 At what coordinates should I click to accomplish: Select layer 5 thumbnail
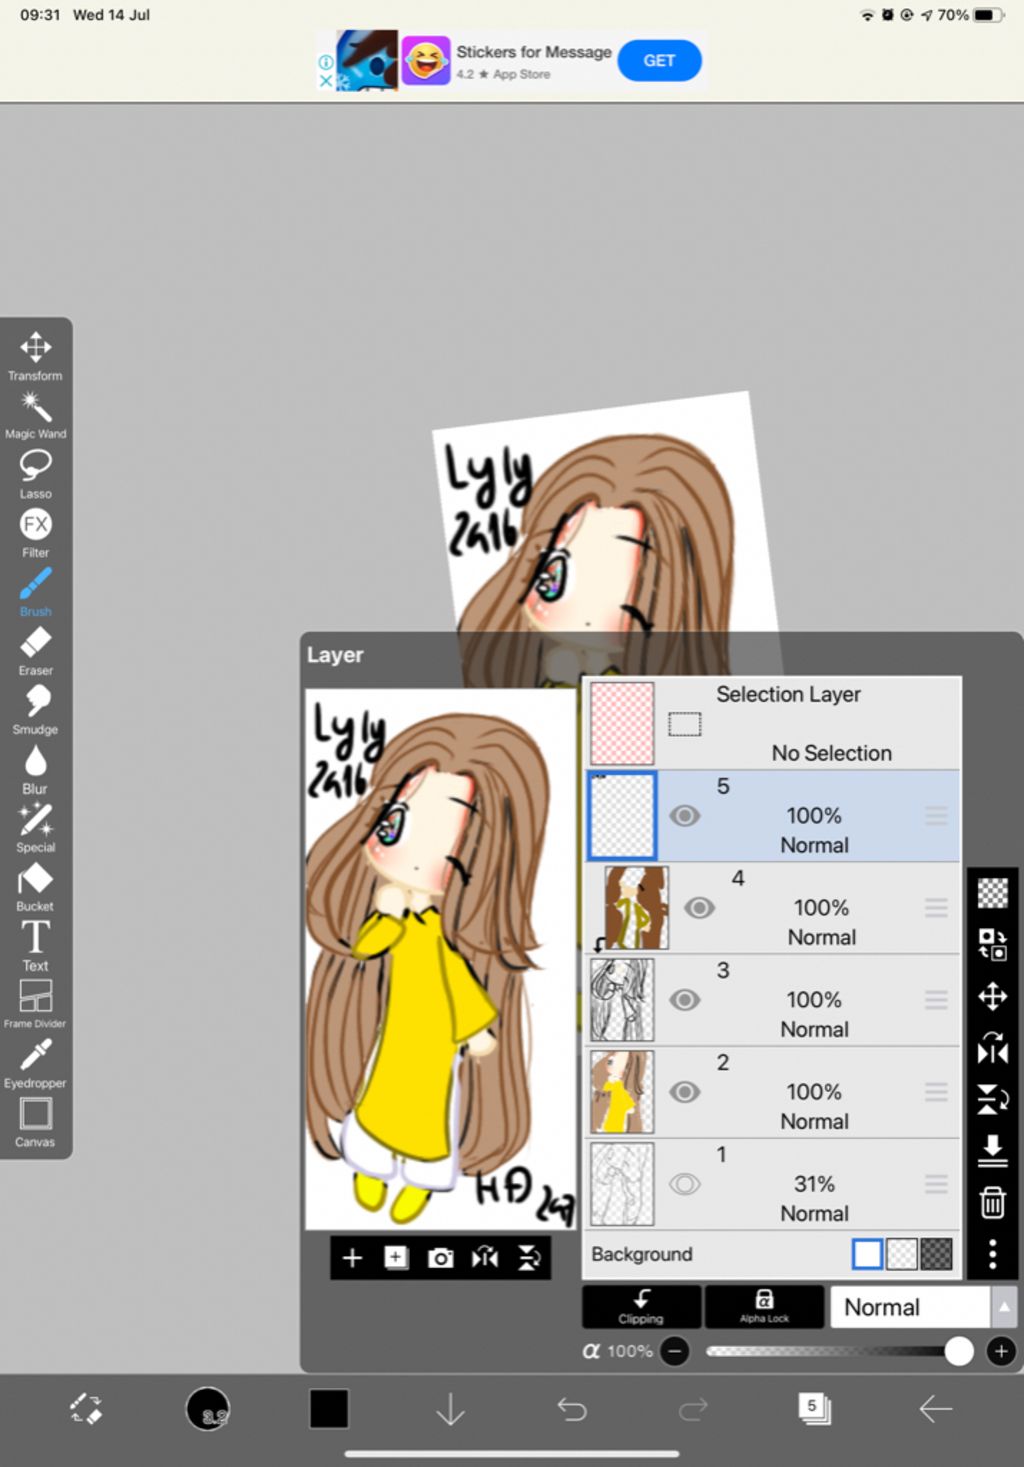pyautogui.click(x=622, y=815)
